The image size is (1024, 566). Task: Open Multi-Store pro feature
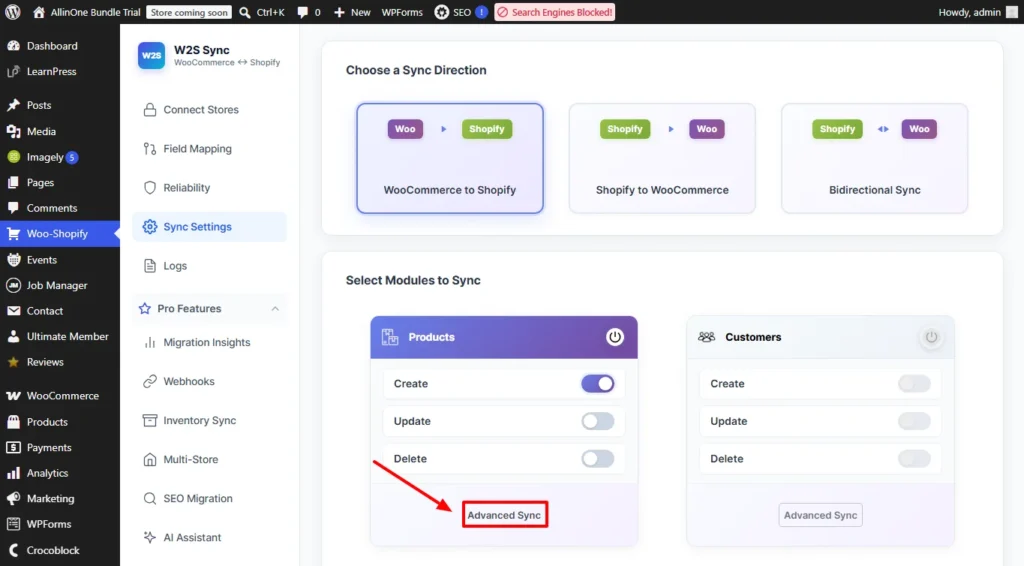point(209,460)
